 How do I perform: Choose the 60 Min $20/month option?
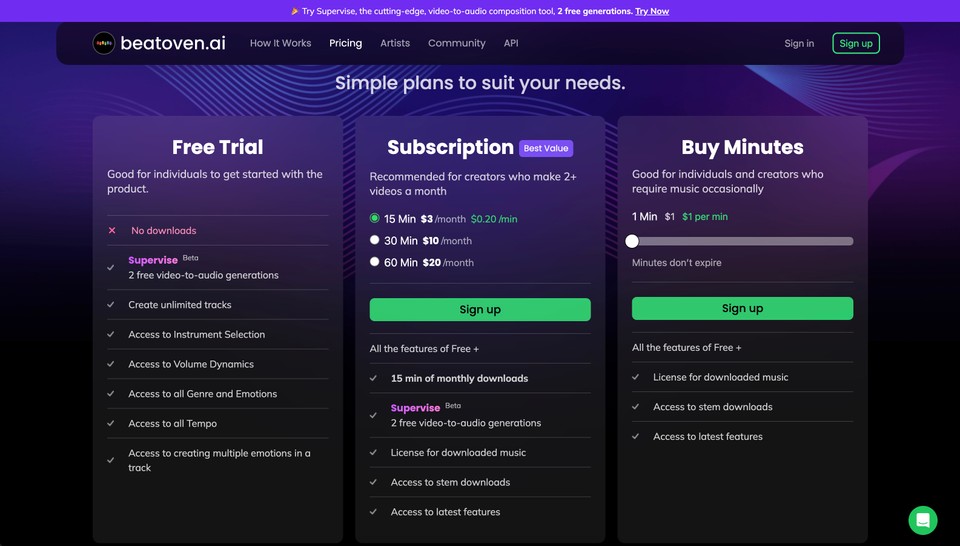coord(375,262)
